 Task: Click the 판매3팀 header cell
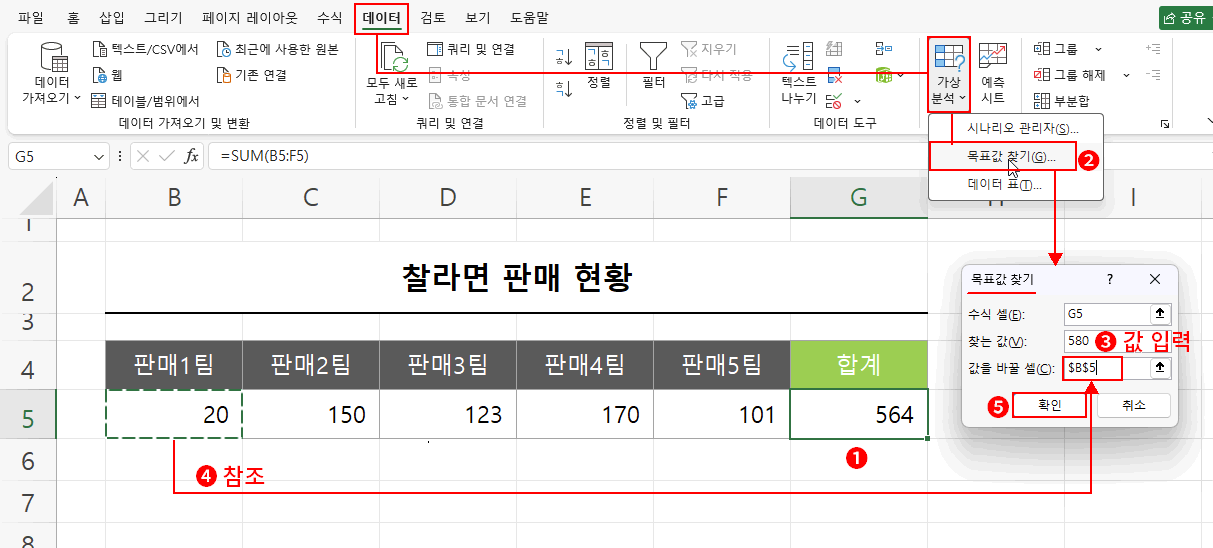coord(448,365)
